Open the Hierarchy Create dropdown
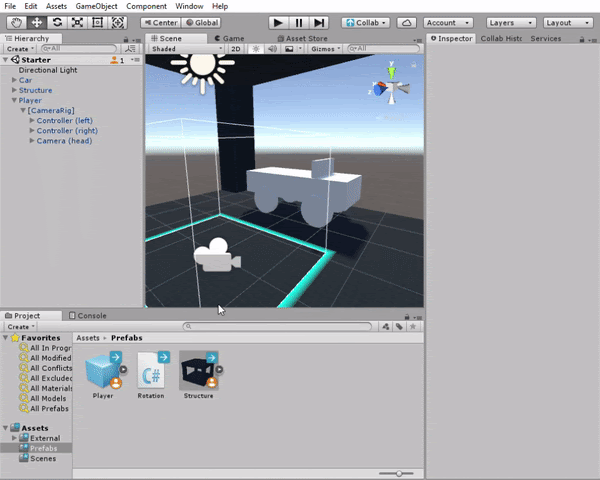The width and height of the screenshot is (600, 480). coord(20,49)
